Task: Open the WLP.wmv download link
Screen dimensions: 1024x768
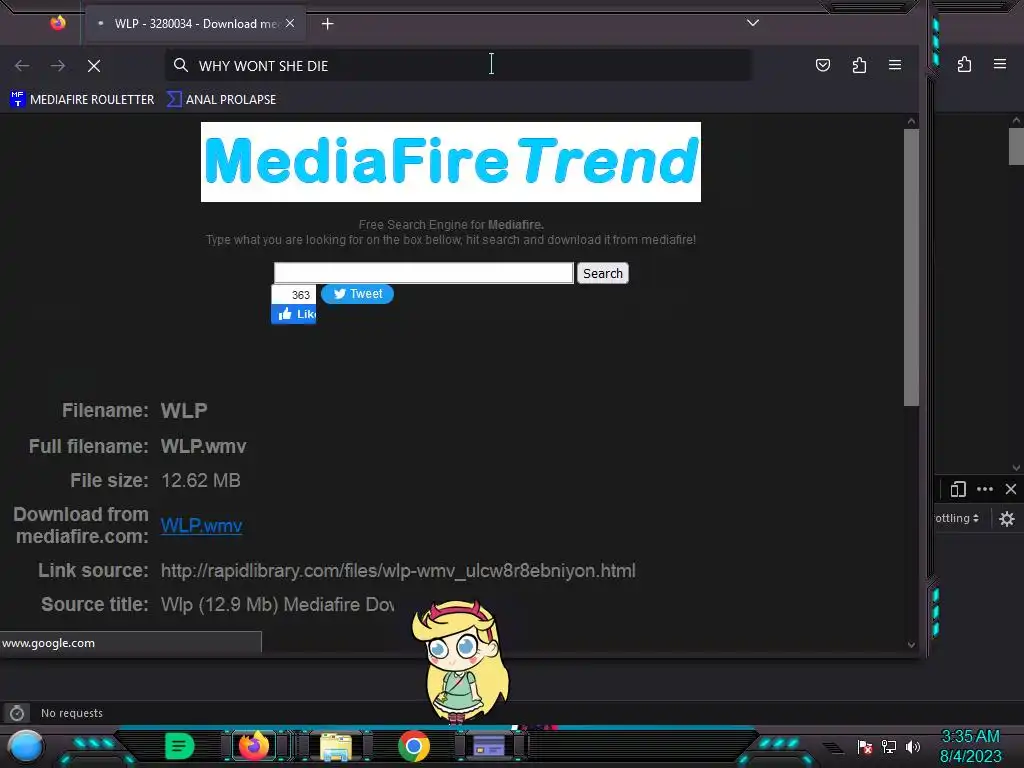Action: [202, 525]
